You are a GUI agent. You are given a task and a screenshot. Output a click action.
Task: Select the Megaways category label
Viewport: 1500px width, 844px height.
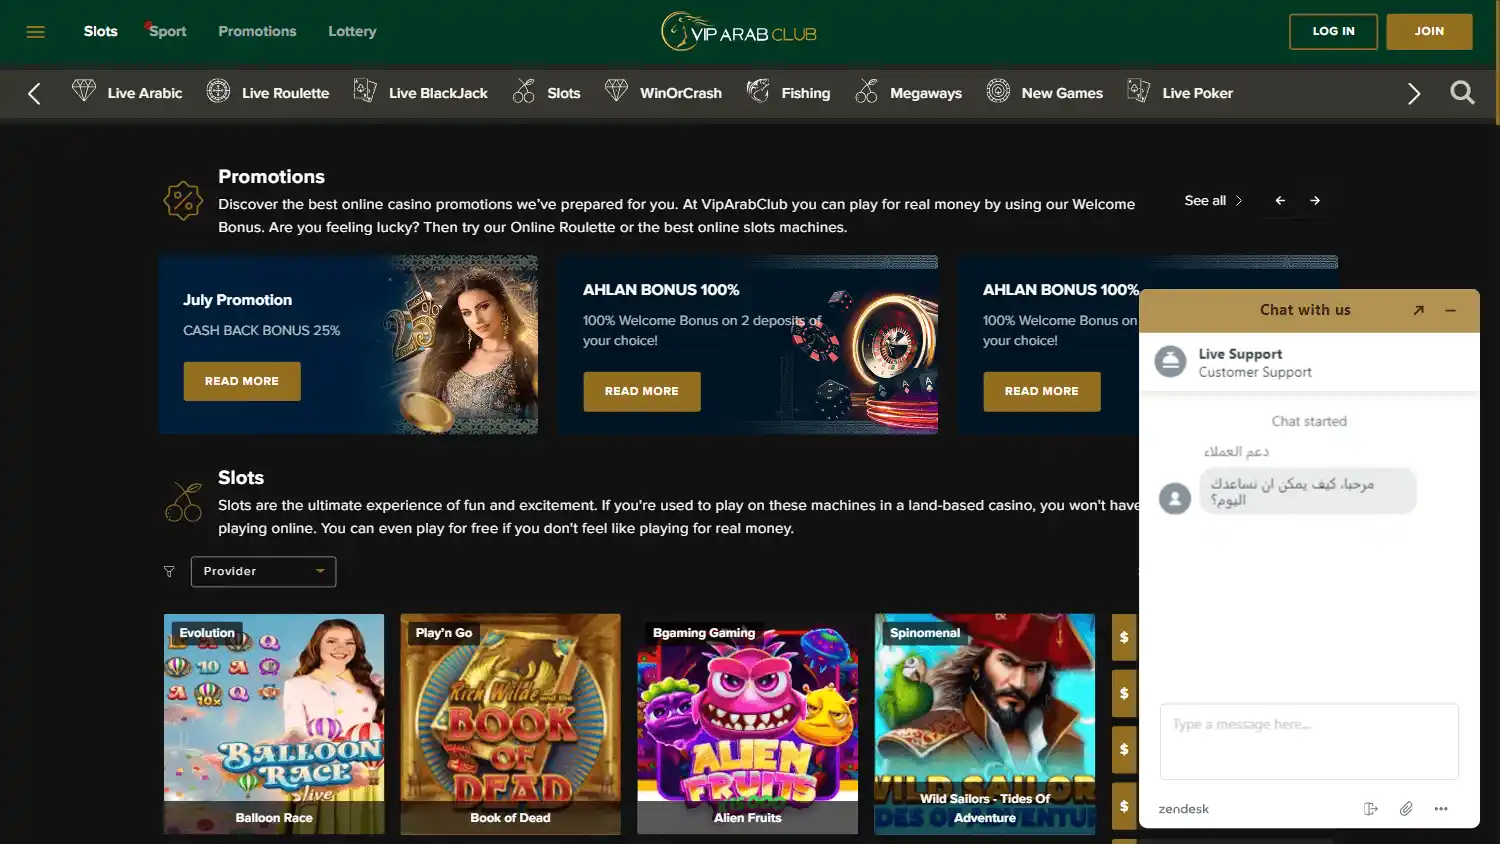[x=926, y=93]
